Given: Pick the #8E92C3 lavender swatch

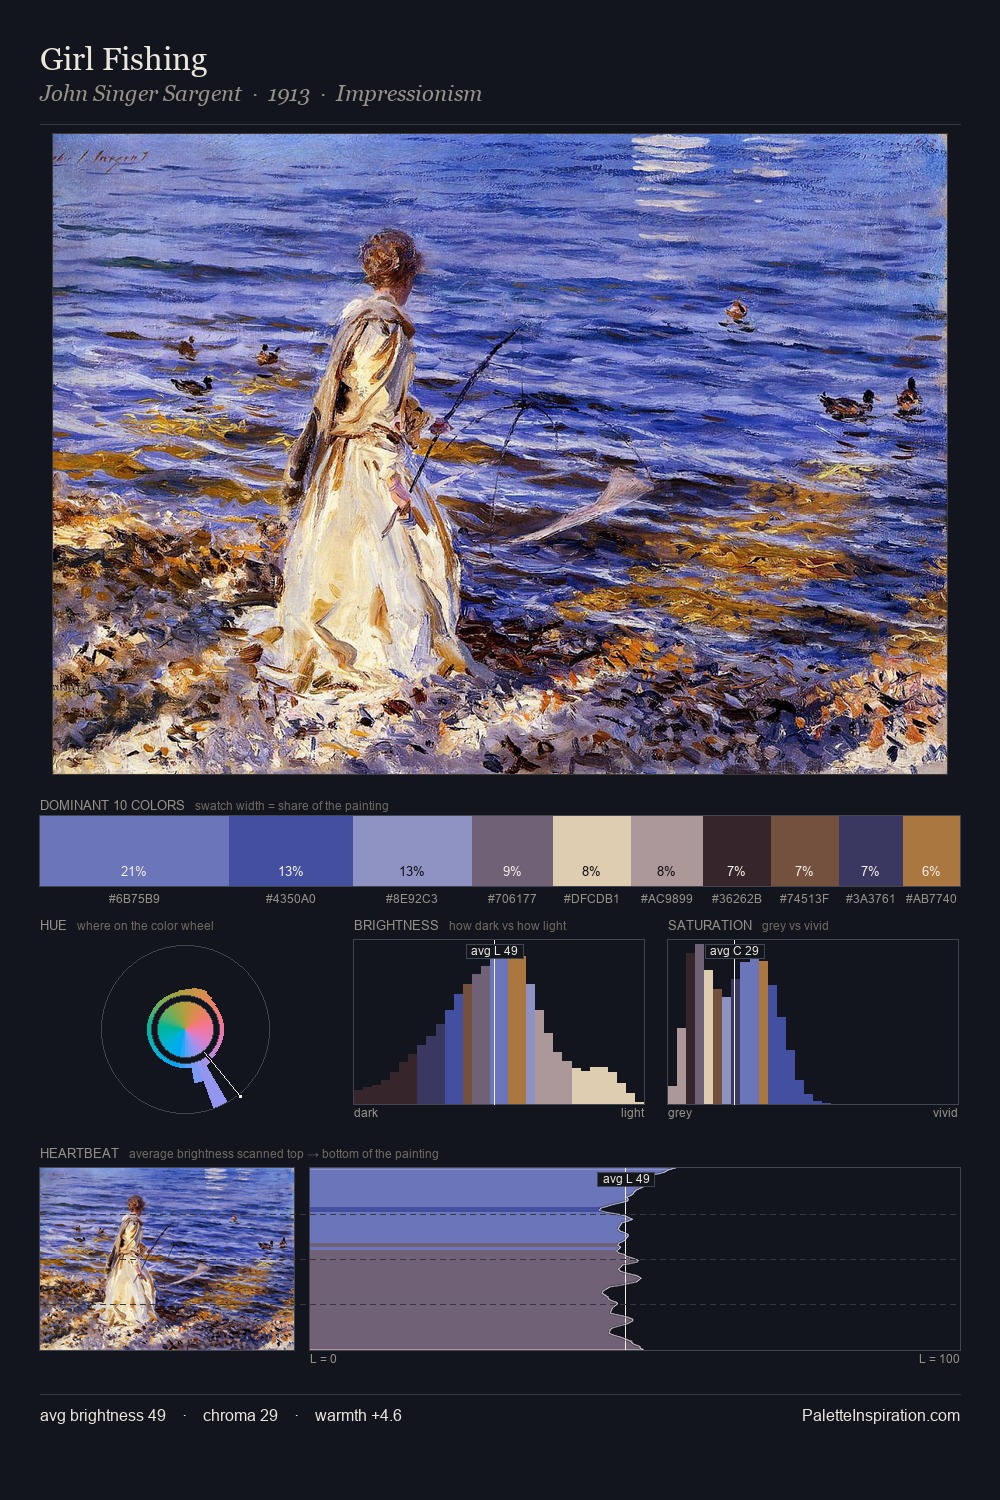Looking at the screenshot, I should tap(412, 851).
